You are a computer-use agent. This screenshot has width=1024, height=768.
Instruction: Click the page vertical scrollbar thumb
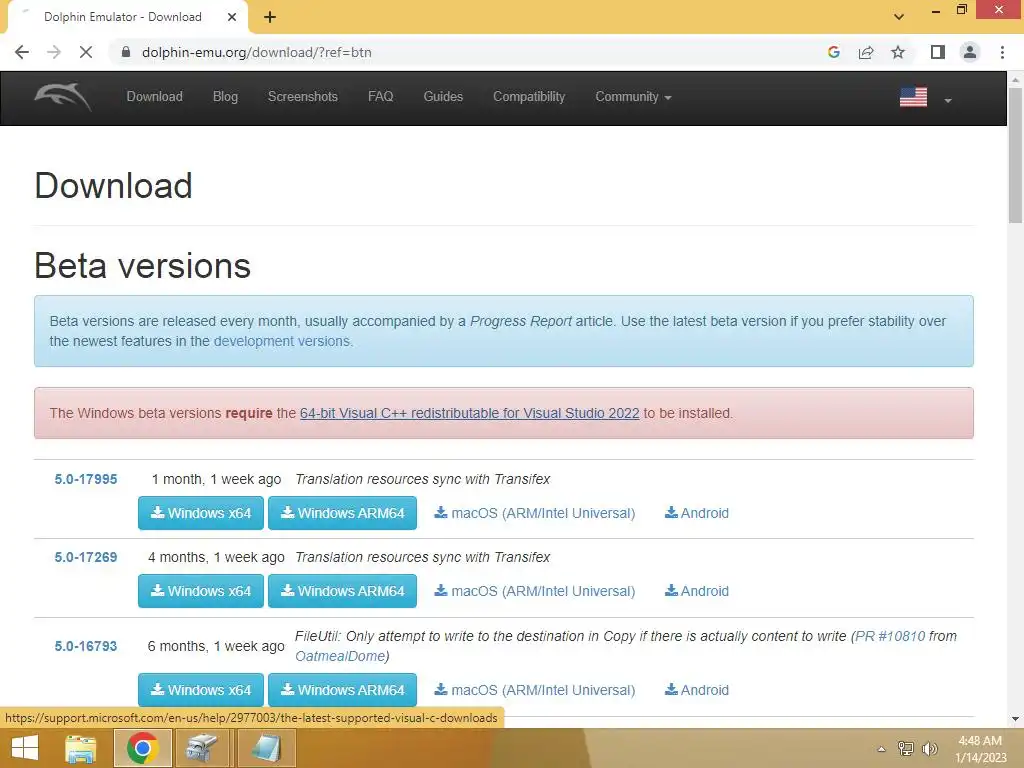point(1015,155)
